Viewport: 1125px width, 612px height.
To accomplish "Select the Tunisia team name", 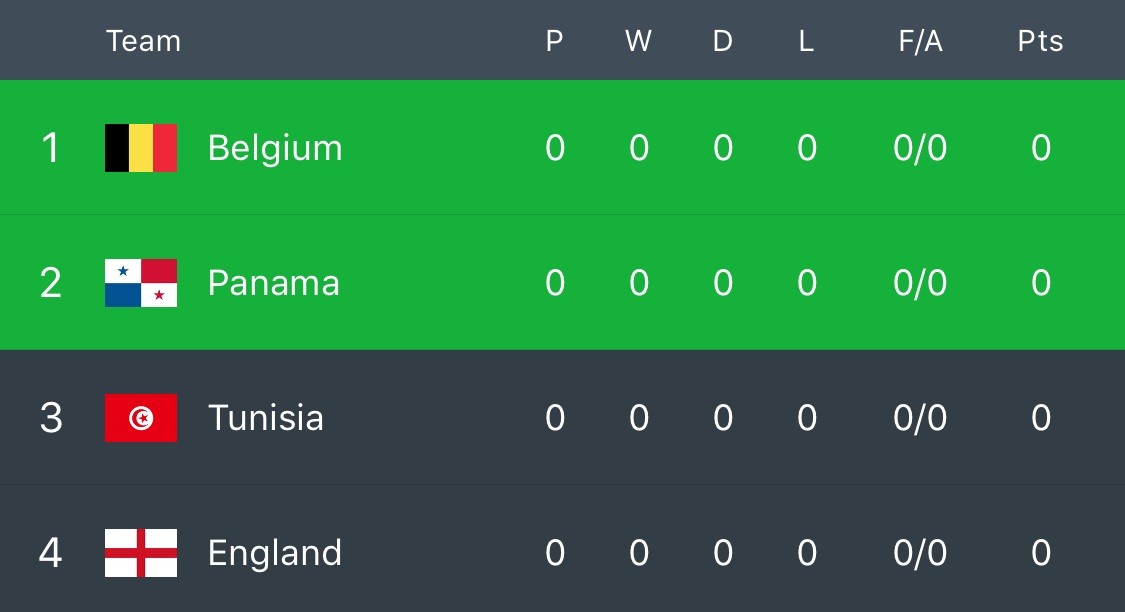I will pos(265,418).
